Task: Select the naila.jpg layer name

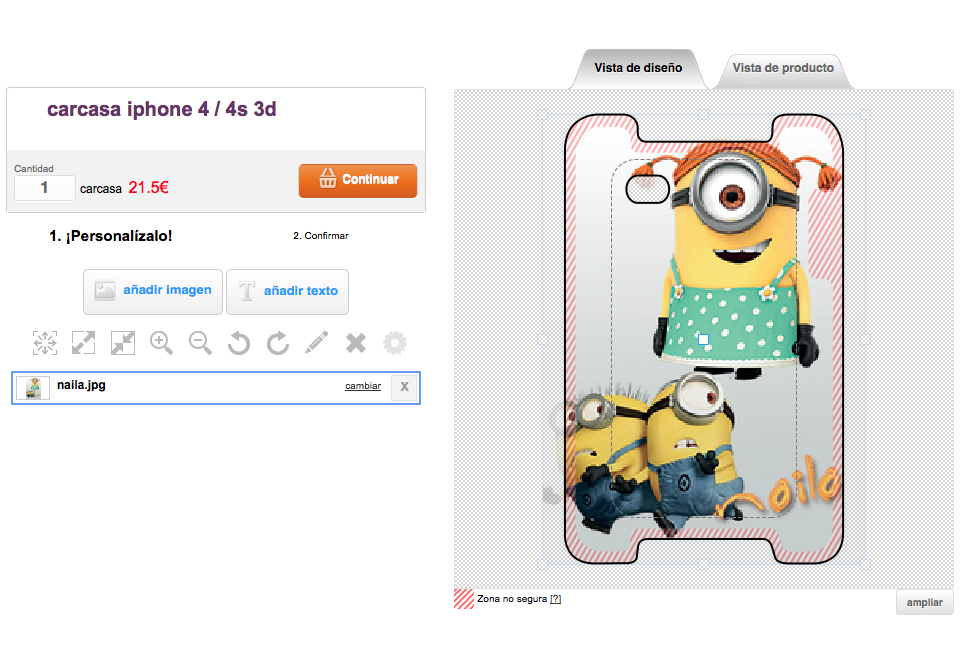Action: (x=81, y=385)
